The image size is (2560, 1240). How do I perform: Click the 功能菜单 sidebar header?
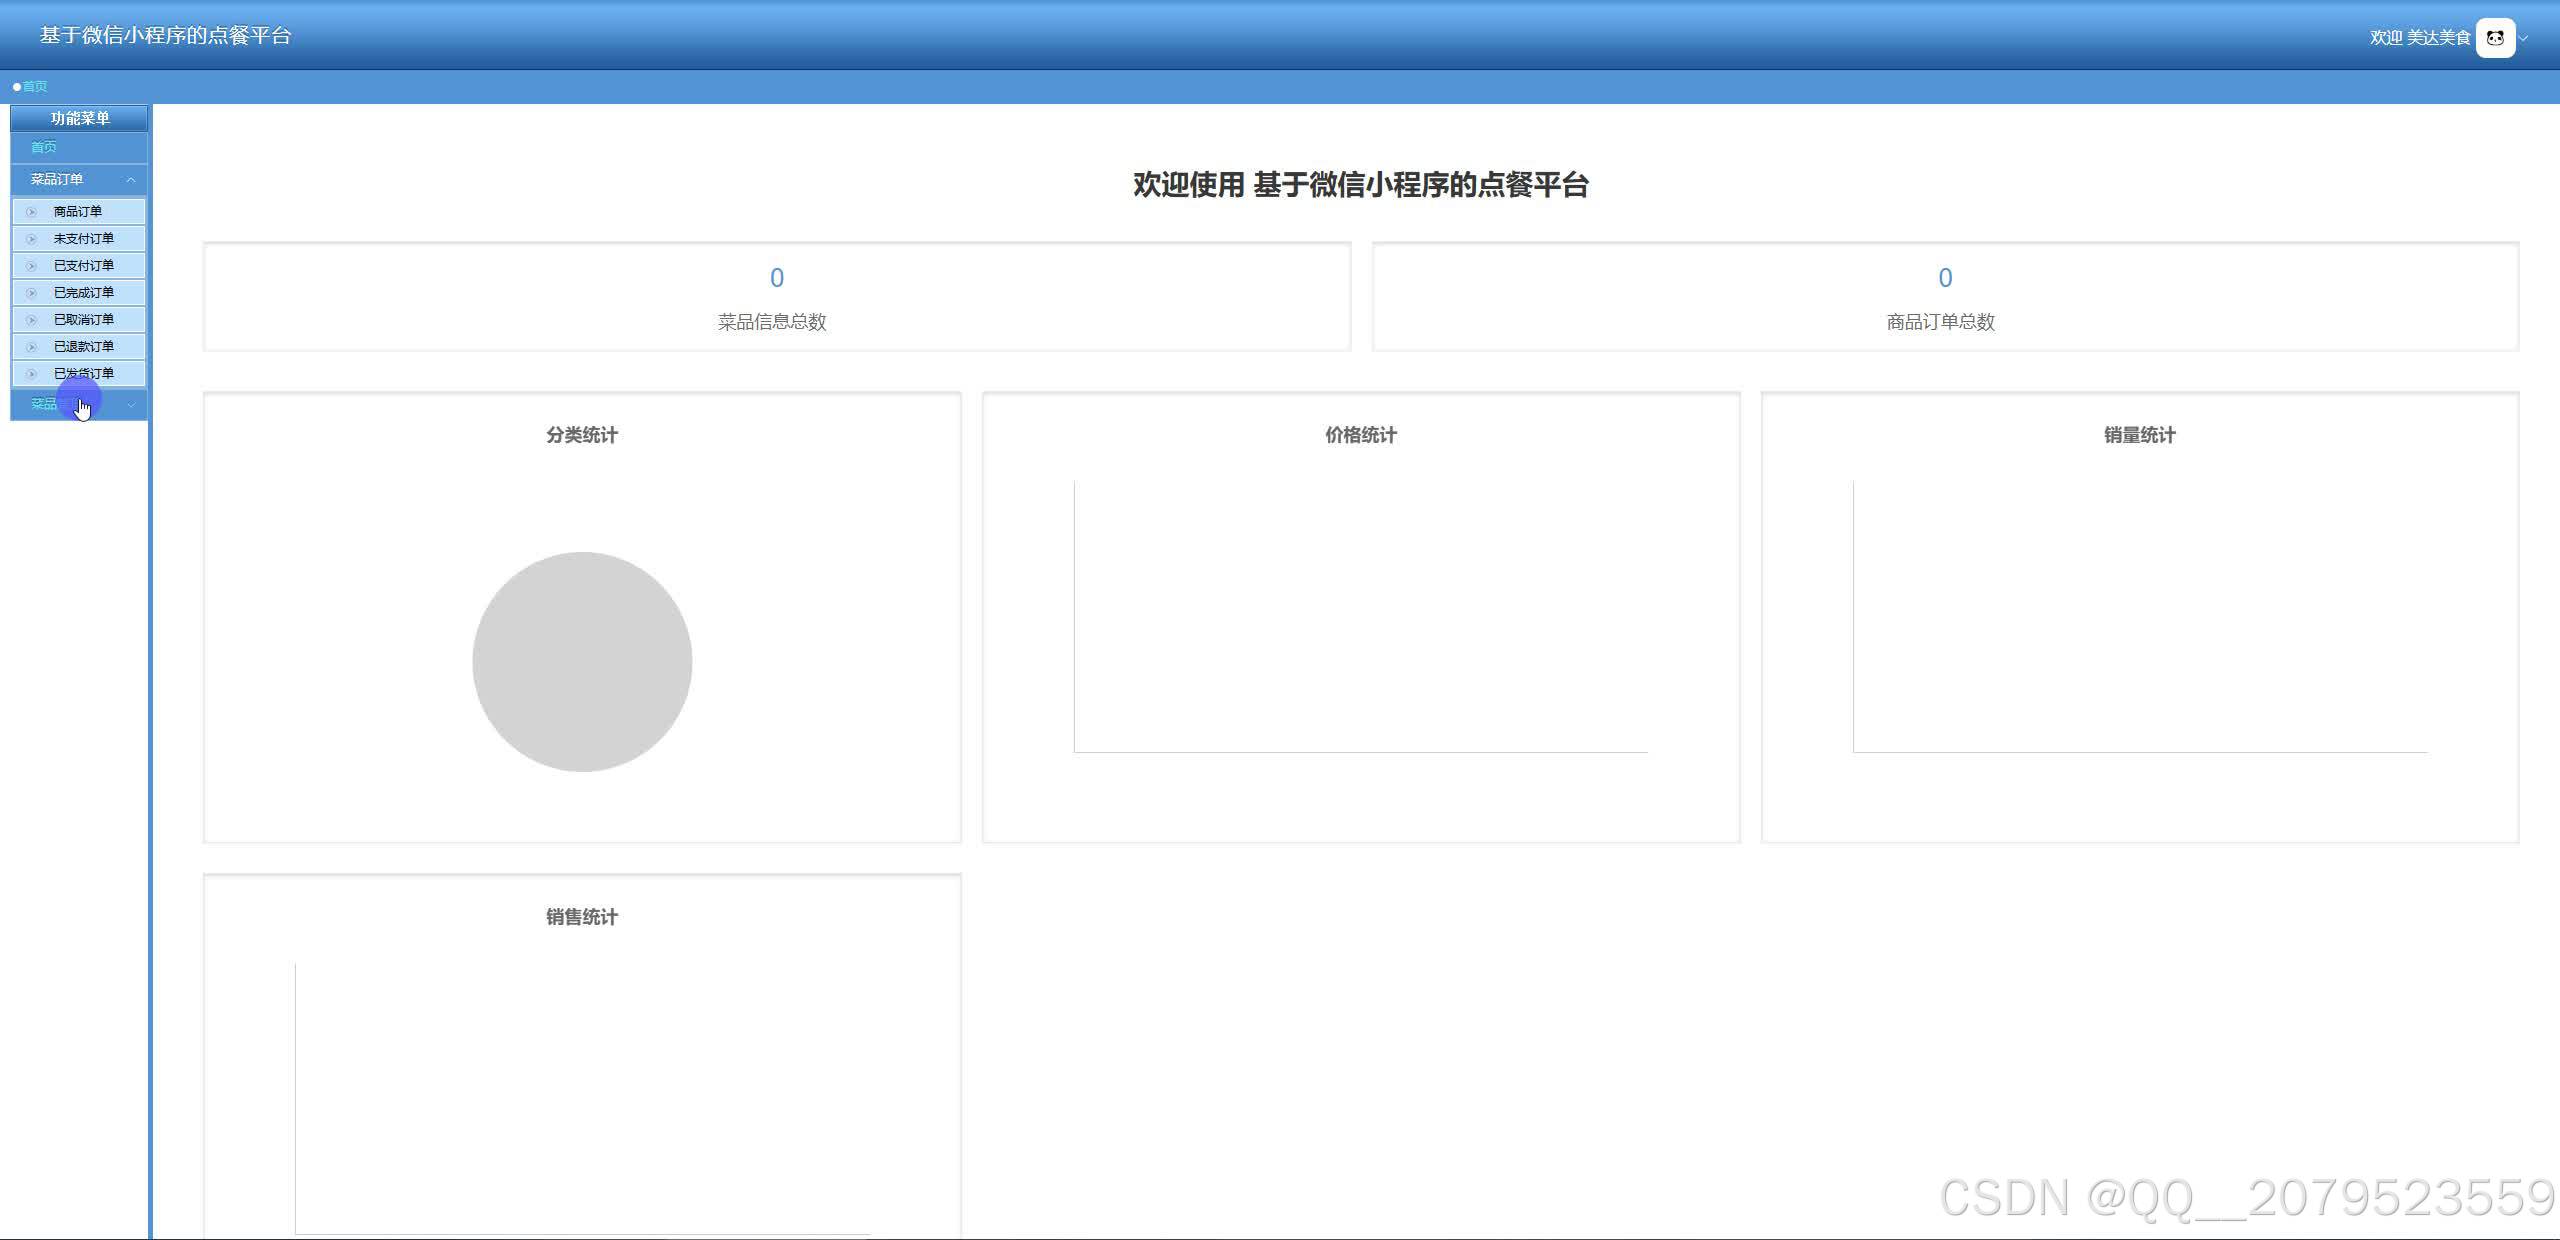[x=80, y=118]
